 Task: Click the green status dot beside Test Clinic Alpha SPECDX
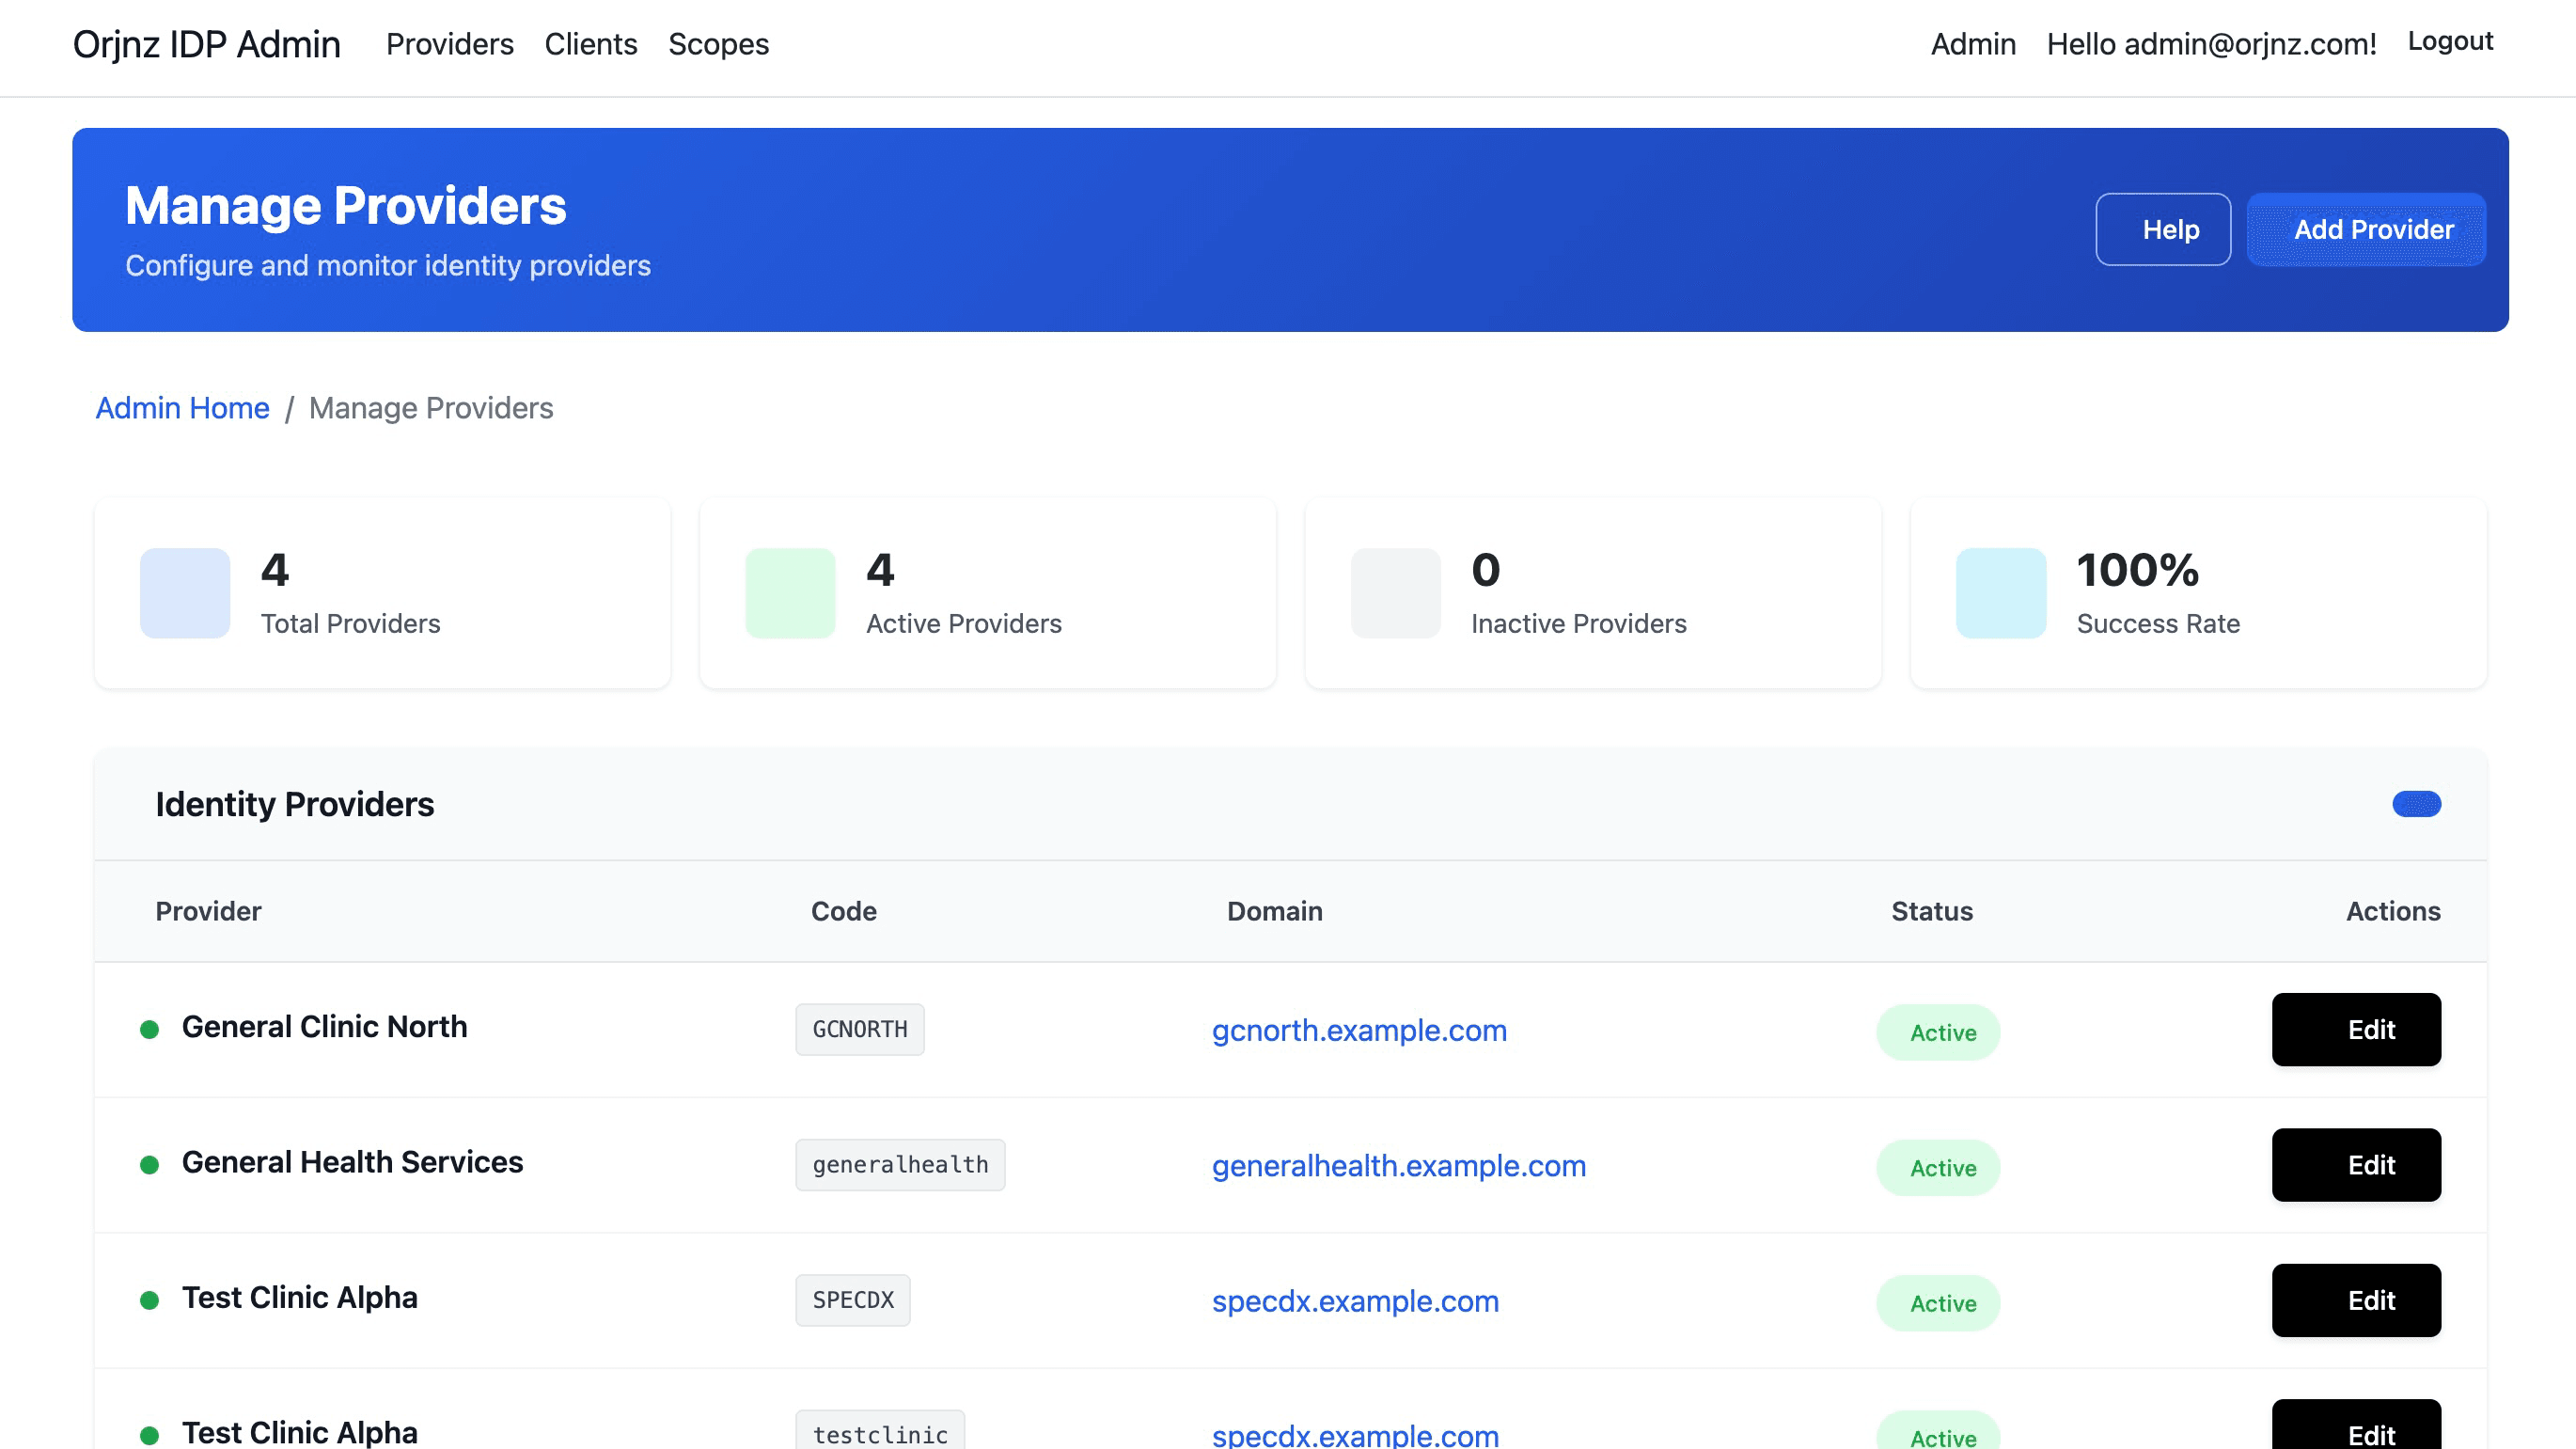150,1300
